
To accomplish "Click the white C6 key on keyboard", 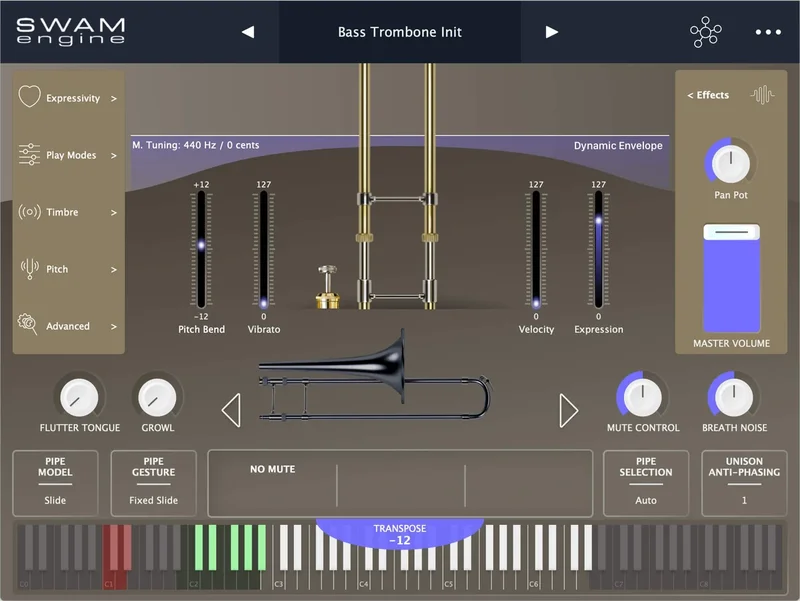I will pos(534,580).
